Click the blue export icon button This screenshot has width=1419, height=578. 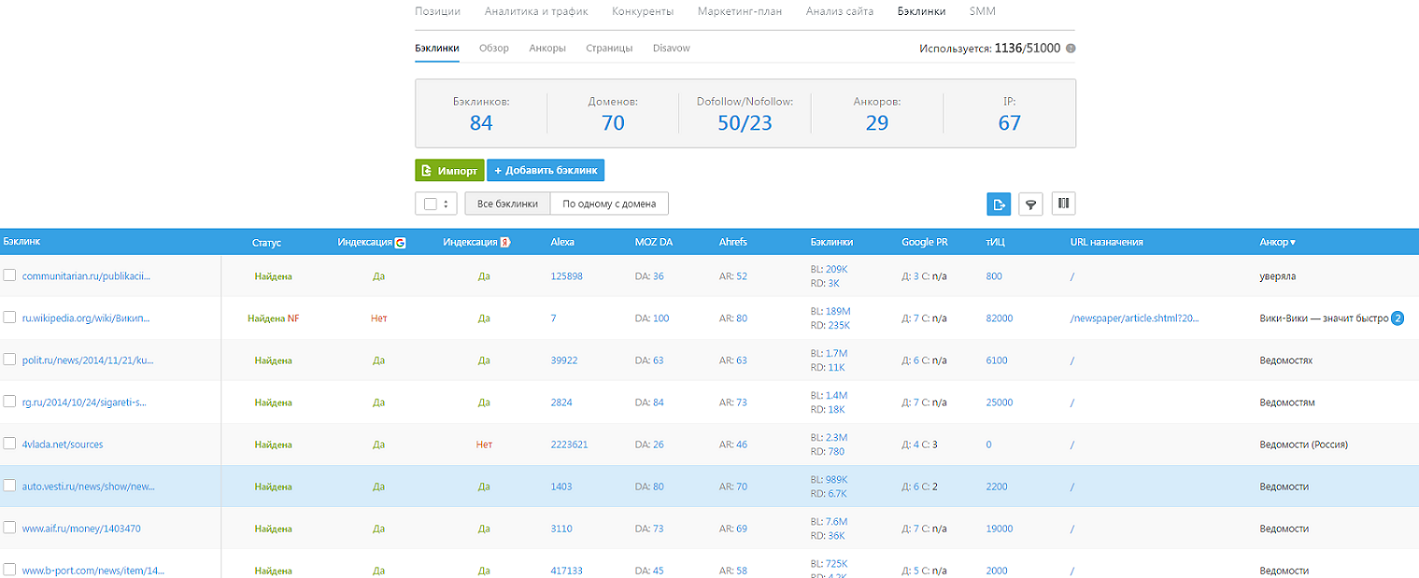(x=998, y=204)
